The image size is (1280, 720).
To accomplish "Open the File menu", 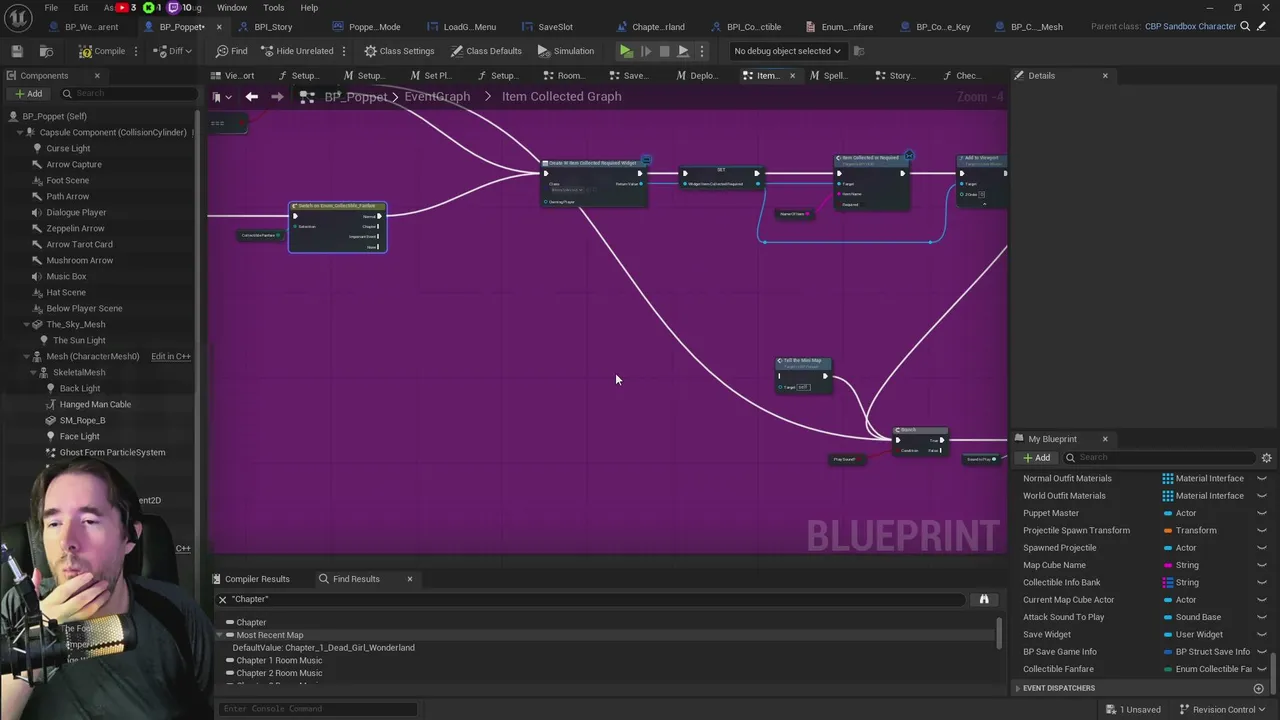I will point(51,8).
